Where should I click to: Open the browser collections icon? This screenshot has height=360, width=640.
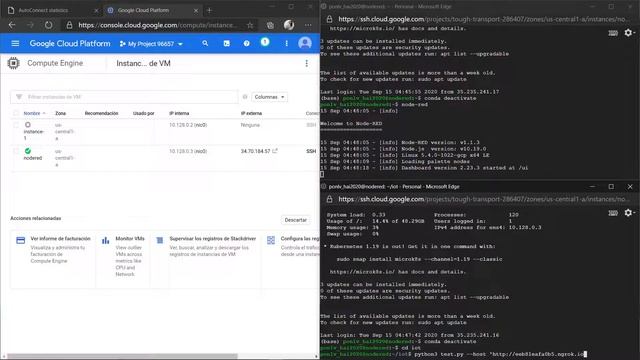point(270,25)
